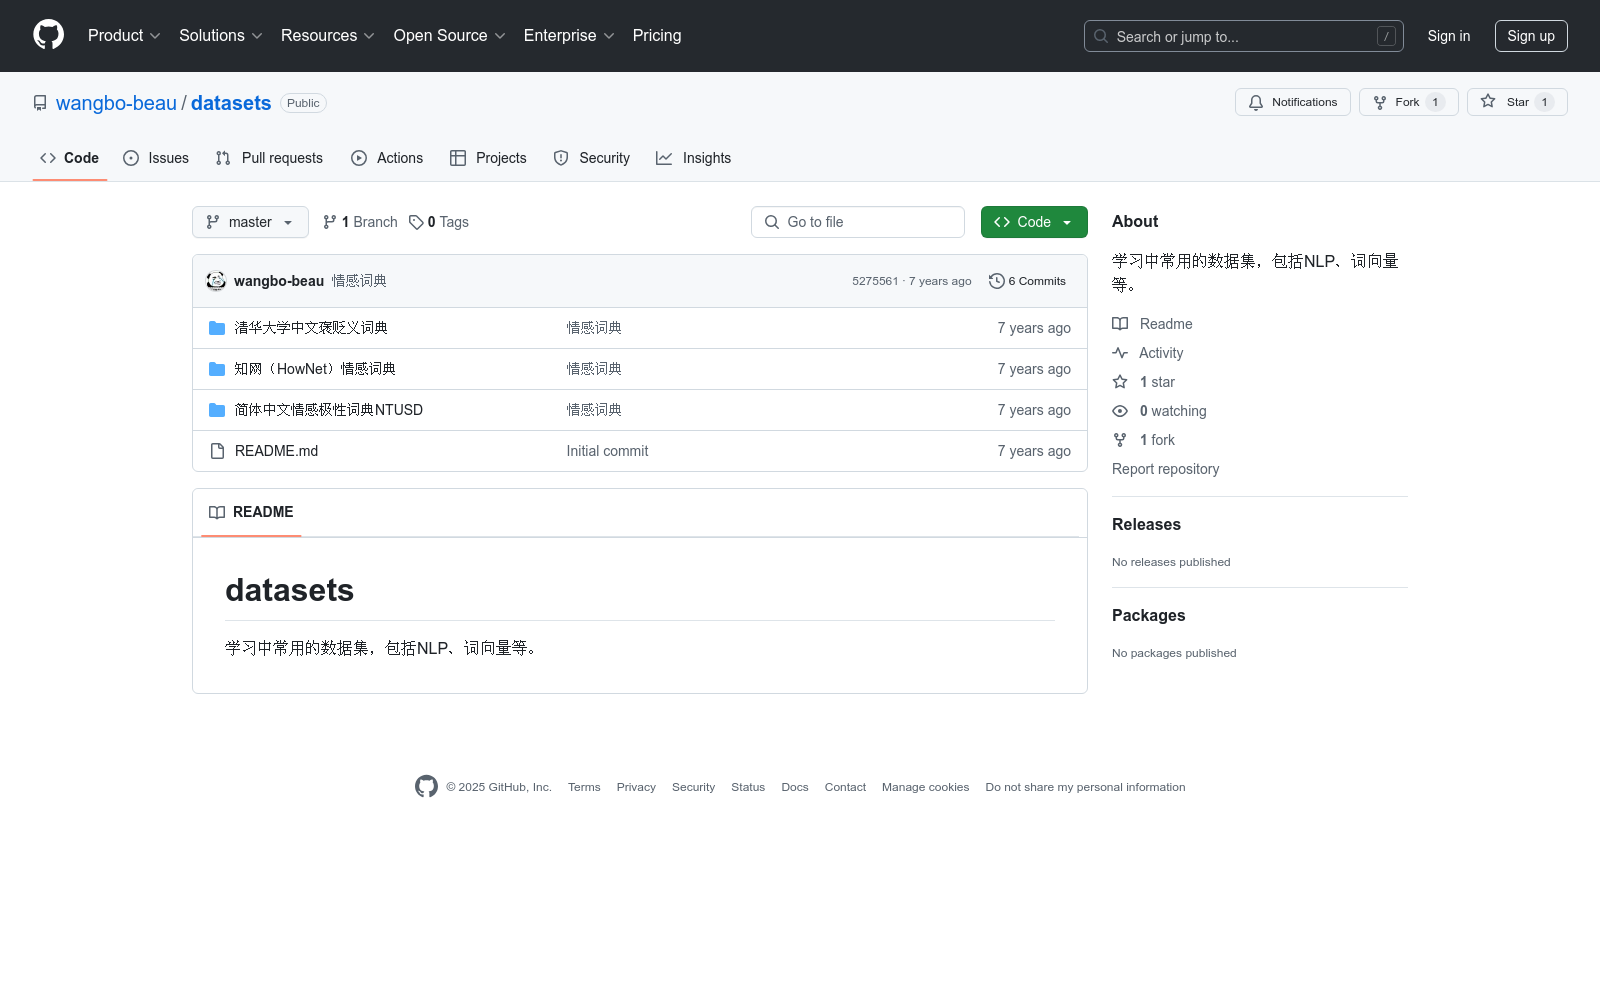Click the Notifications bell button
This screenshot has height=1000, width=1600.
pos(1293,102)
